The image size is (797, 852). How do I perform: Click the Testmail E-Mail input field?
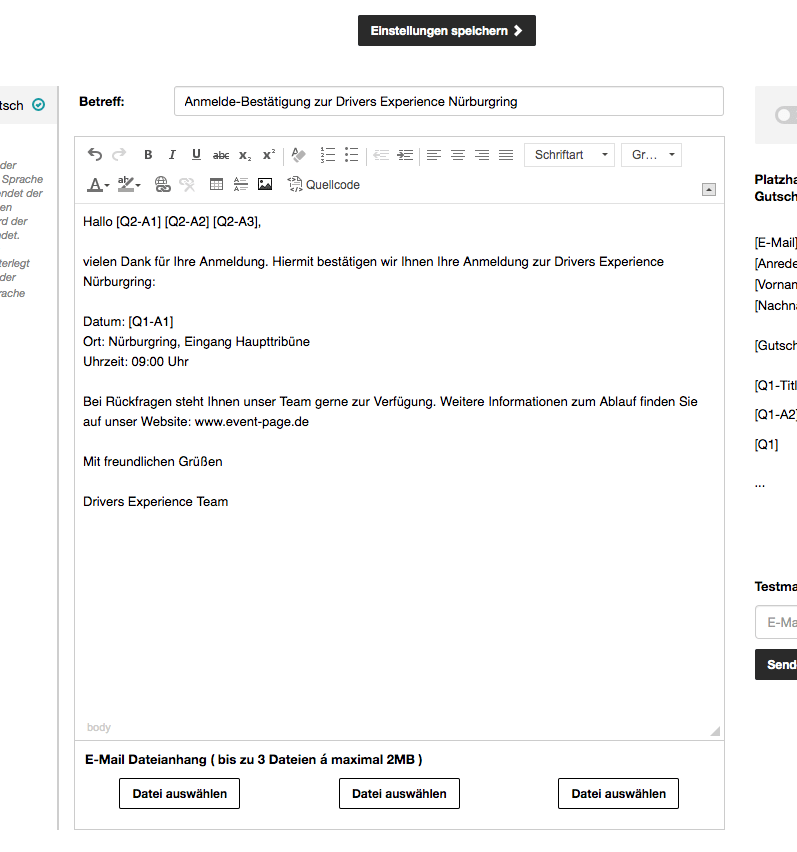776,622
